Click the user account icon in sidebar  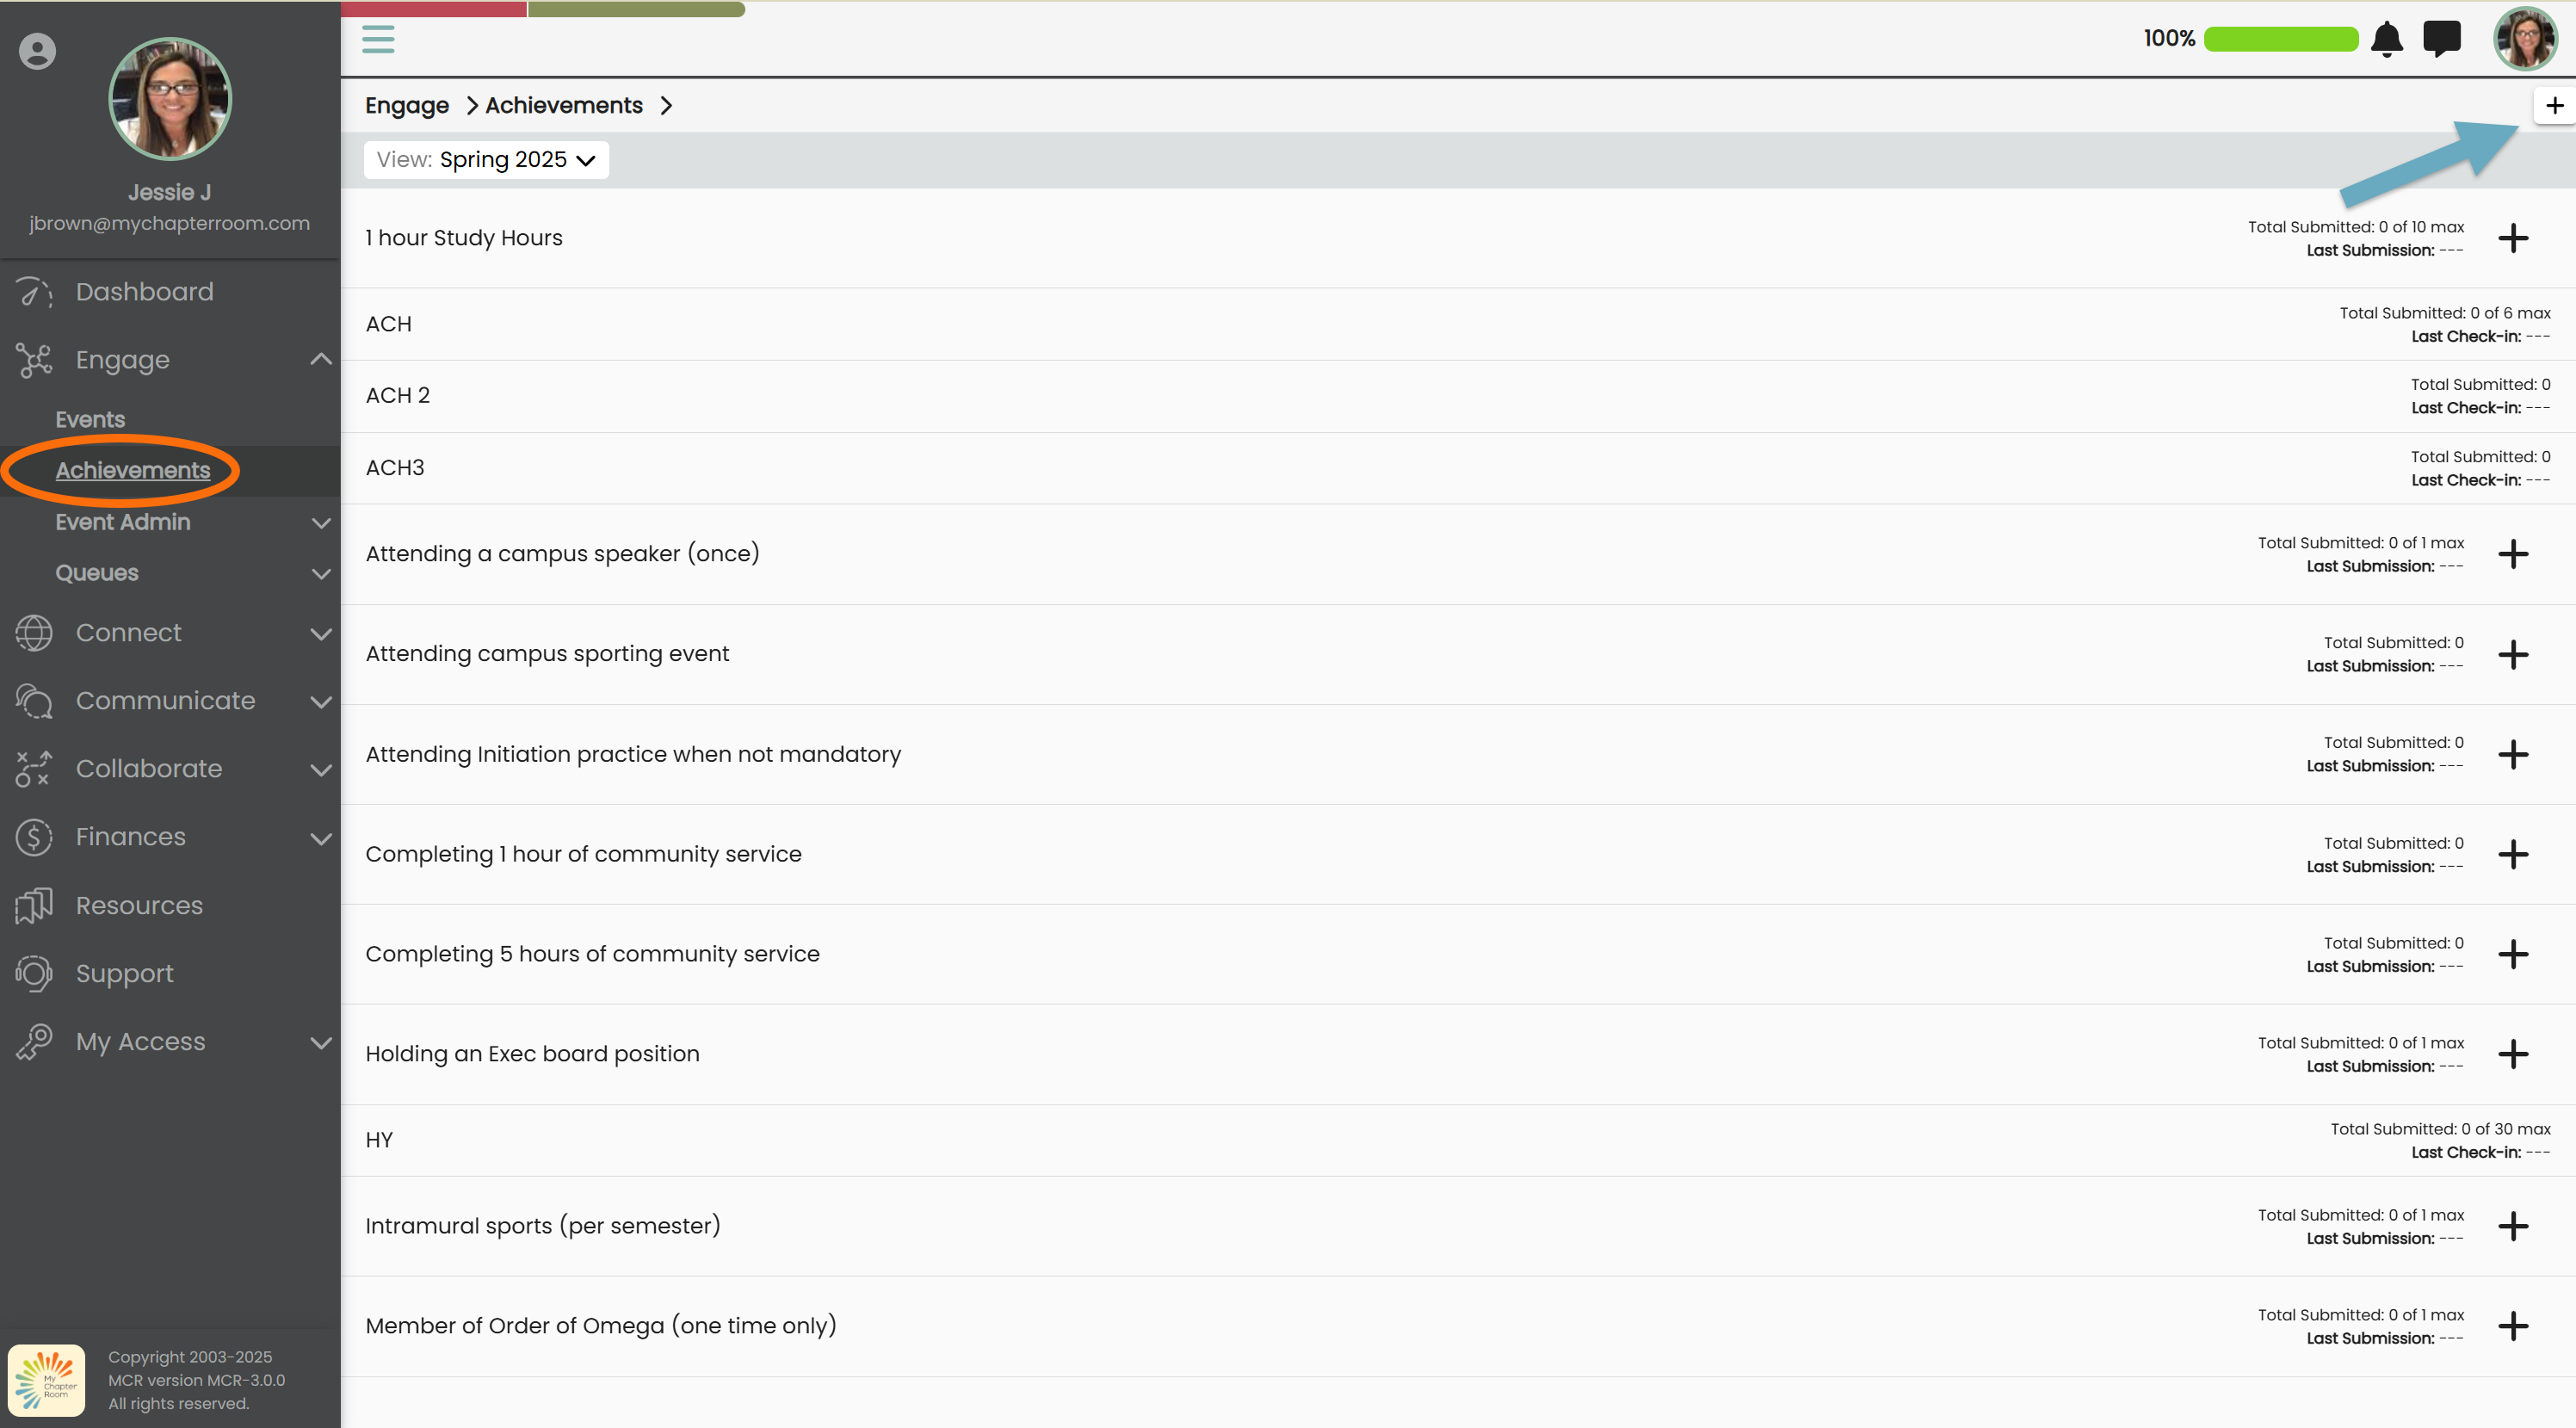pos(37,51)
